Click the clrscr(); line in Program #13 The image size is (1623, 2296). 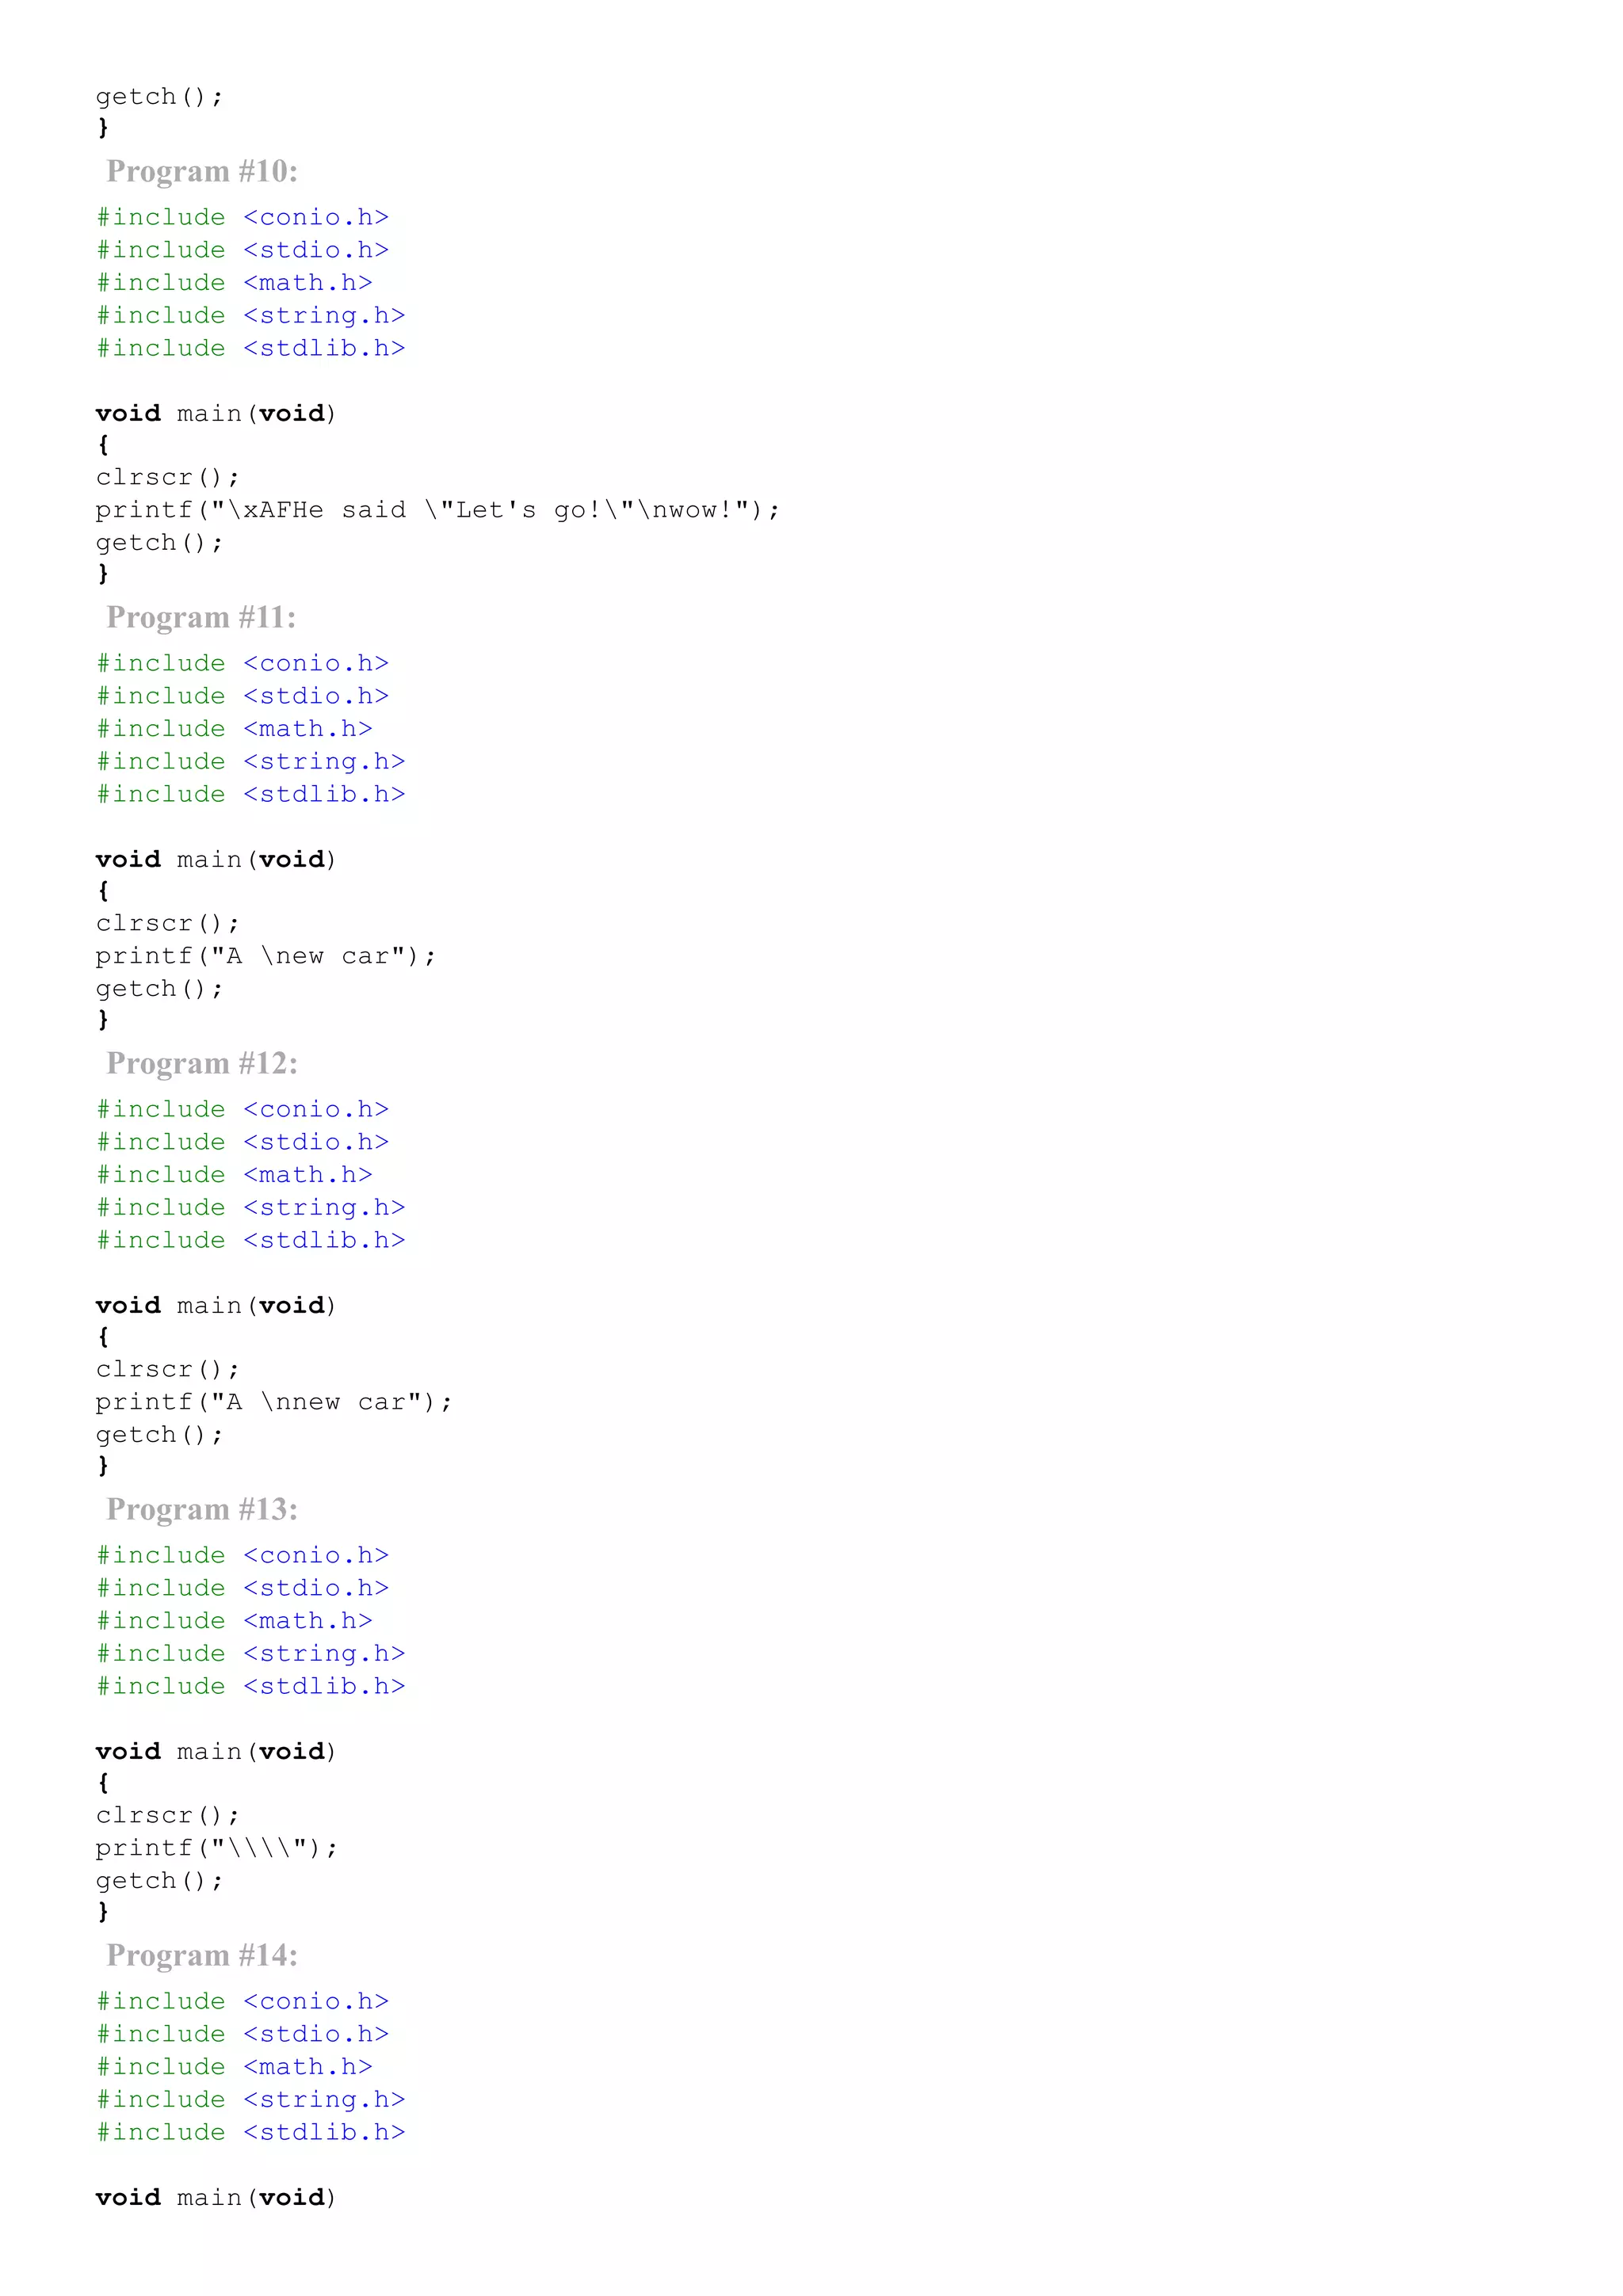pos(167,1816)
